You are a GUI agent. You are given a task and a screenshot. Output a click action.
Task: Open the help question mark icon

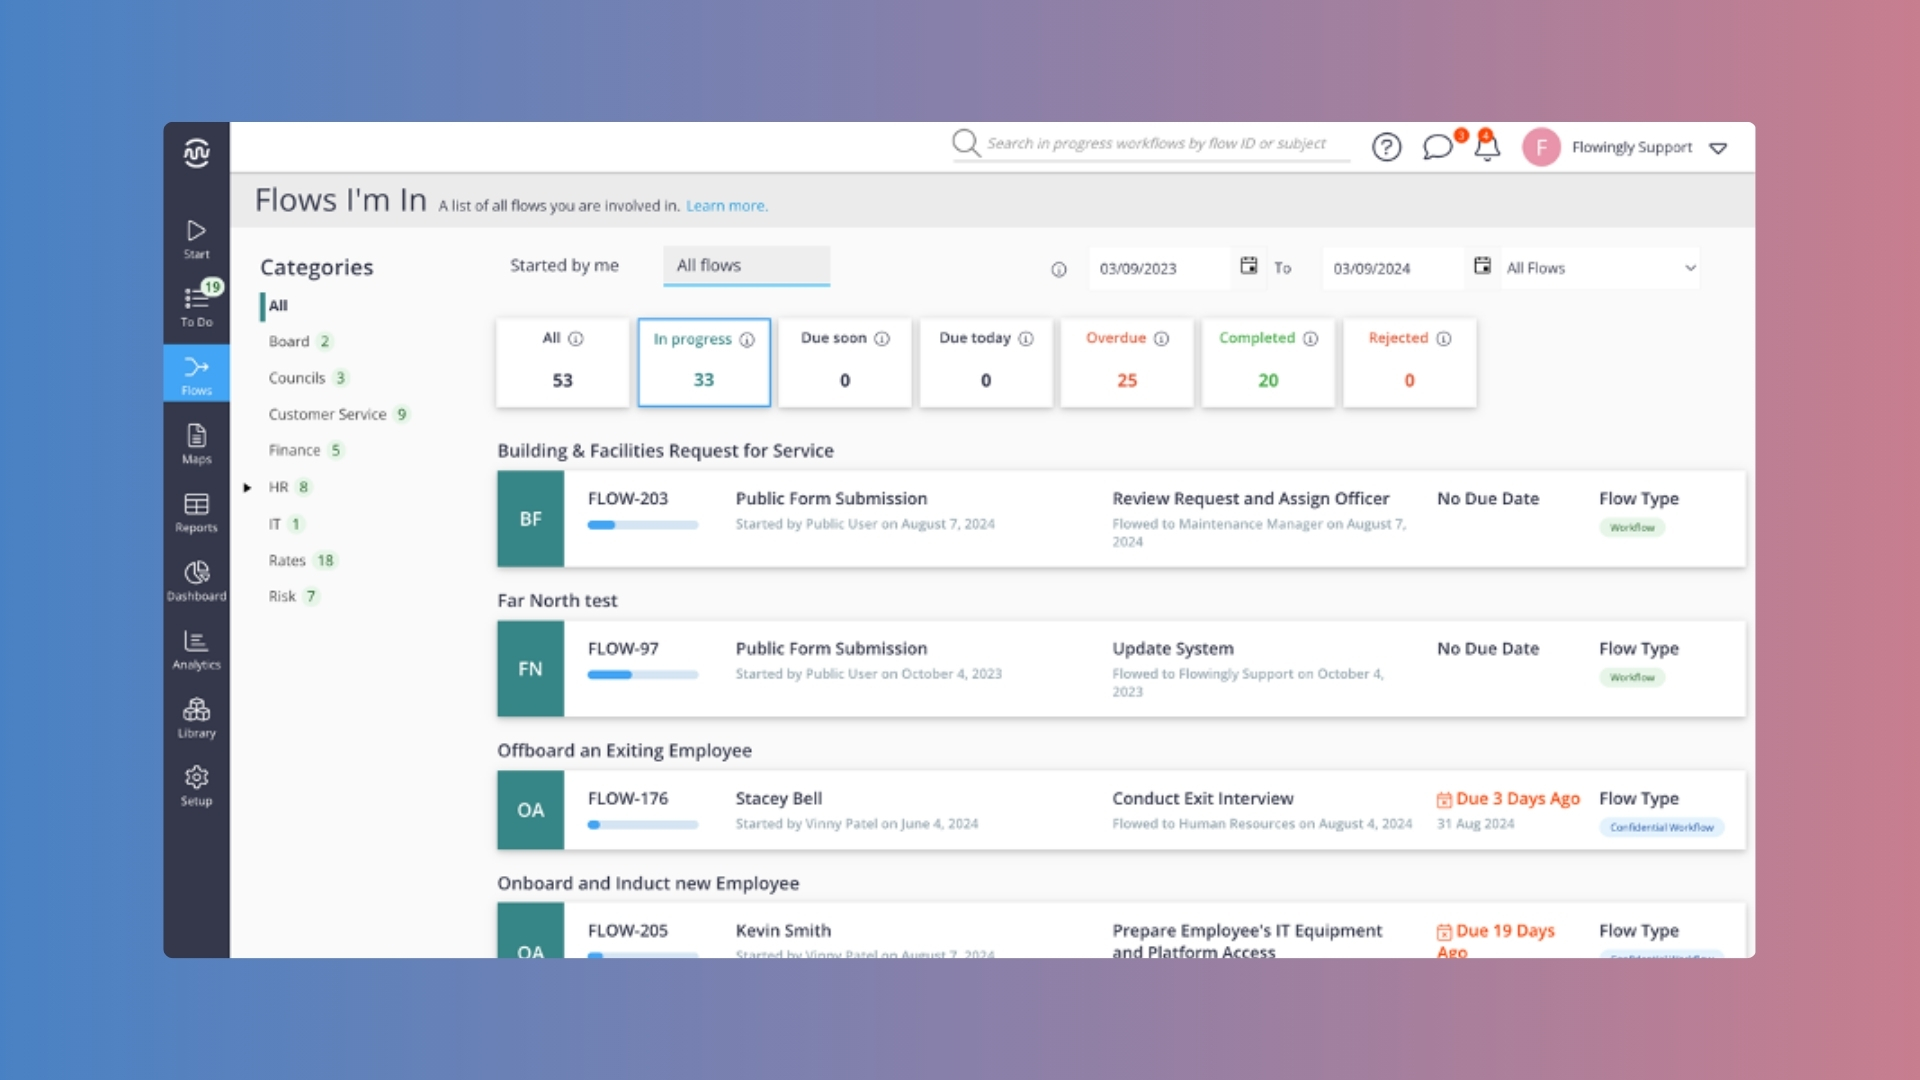pyautogui.click(x=1387, y=147)
